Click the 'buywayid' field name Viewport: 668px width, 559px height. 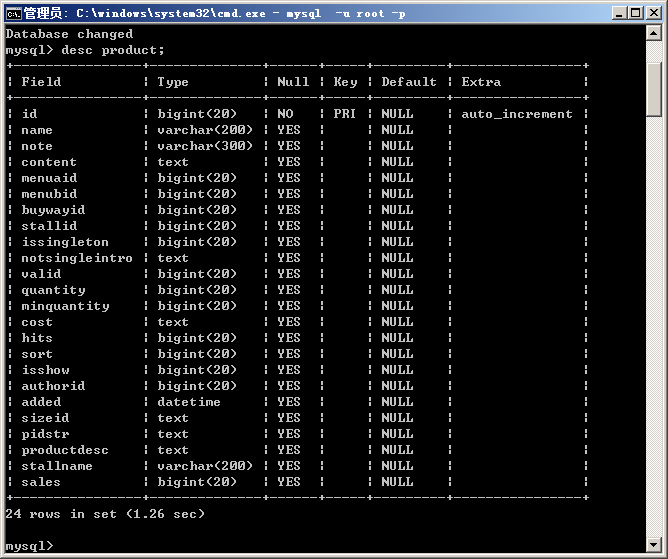click(53, 210)
